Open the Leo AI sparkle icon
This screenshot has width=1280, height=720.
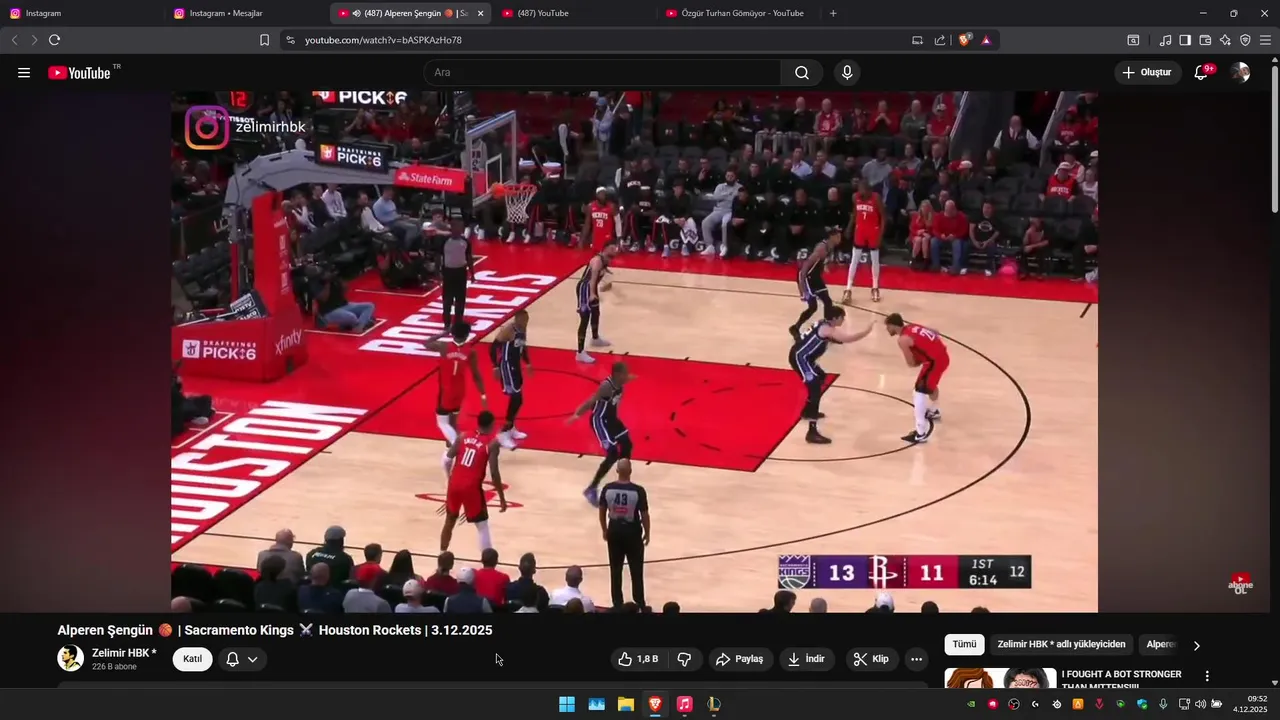1225,40
